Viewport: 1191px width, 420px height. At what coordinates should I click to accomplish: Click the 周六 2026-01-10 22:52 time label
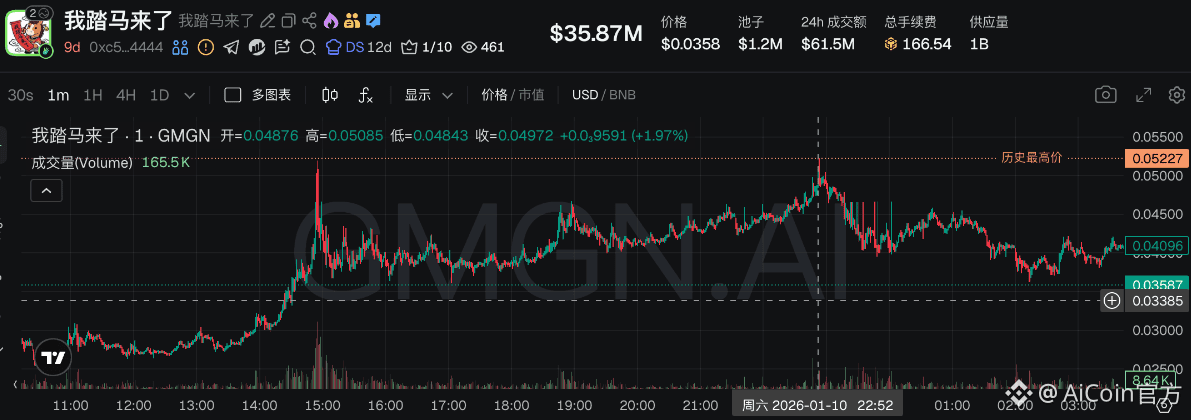pyautogui.click(x=817, y=404)
